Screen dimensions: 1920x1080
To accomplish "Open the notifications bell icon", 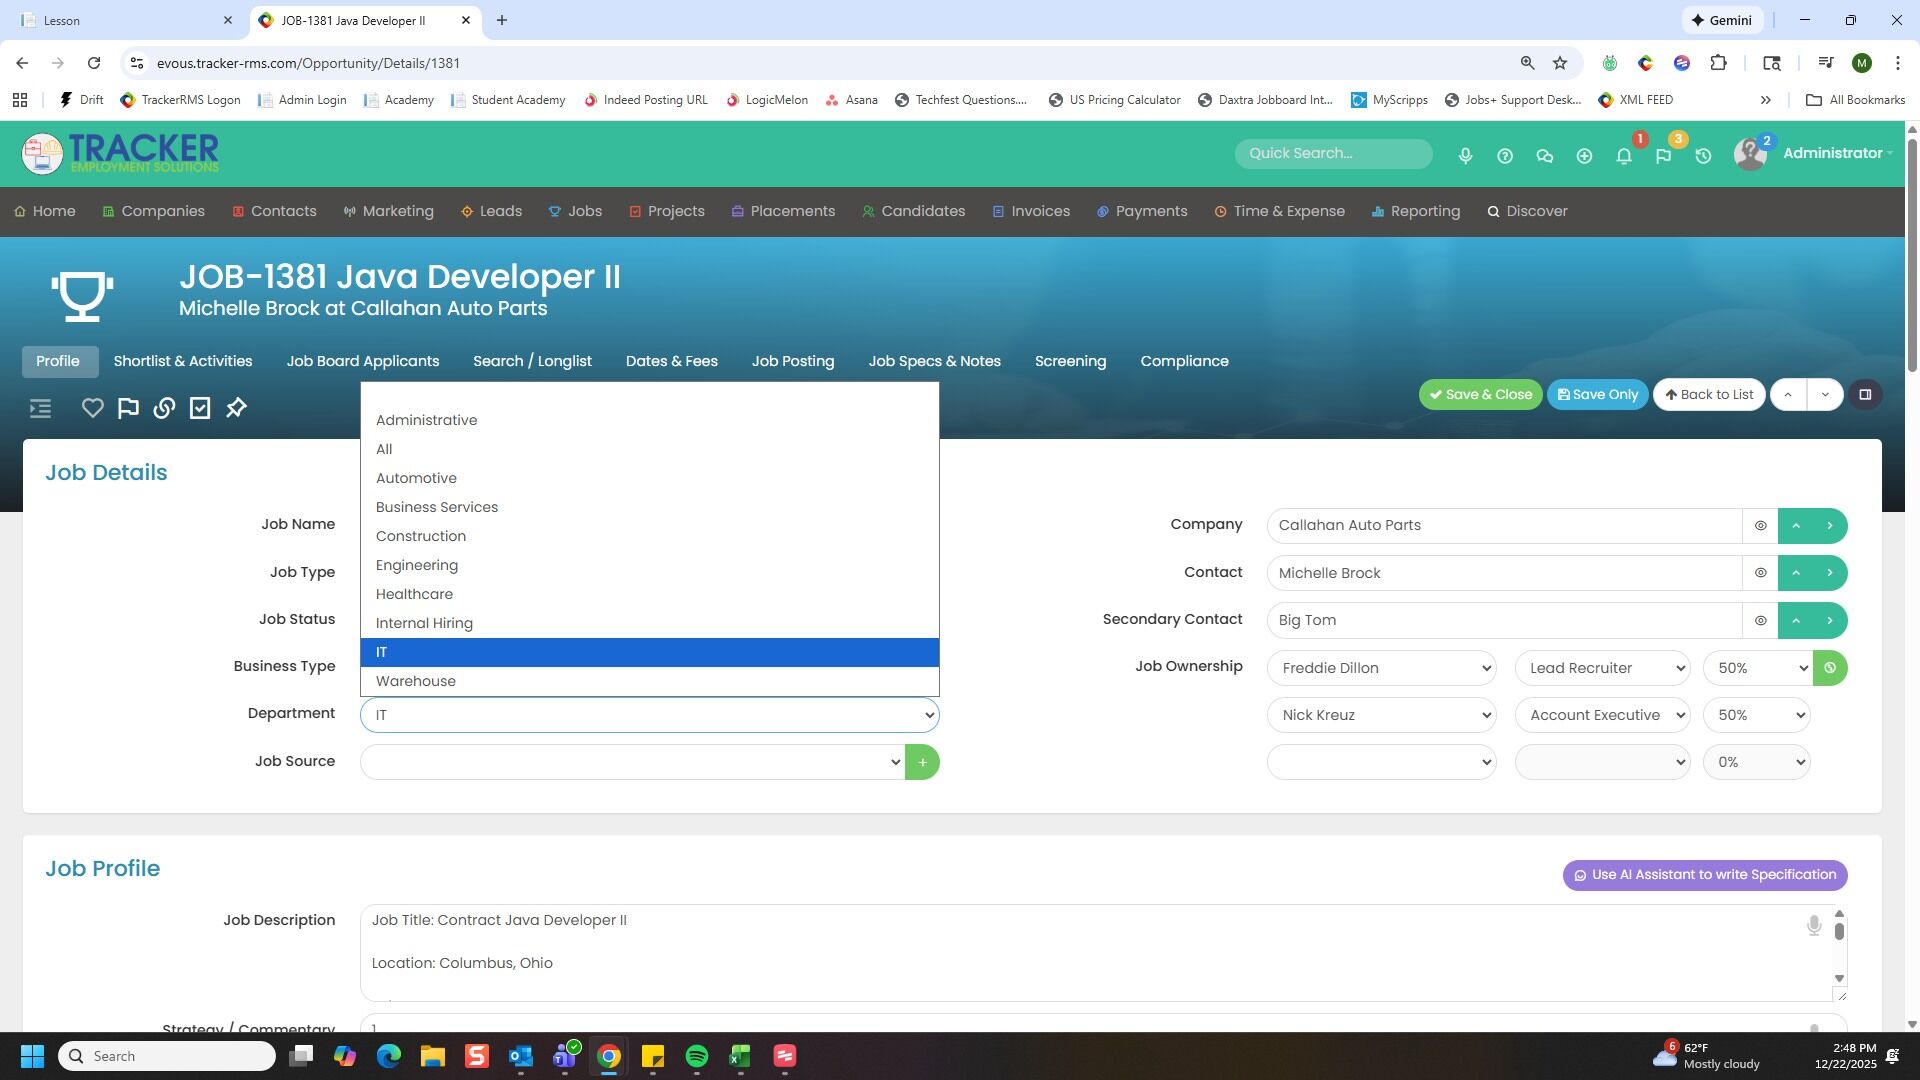I will point(1624,156).
